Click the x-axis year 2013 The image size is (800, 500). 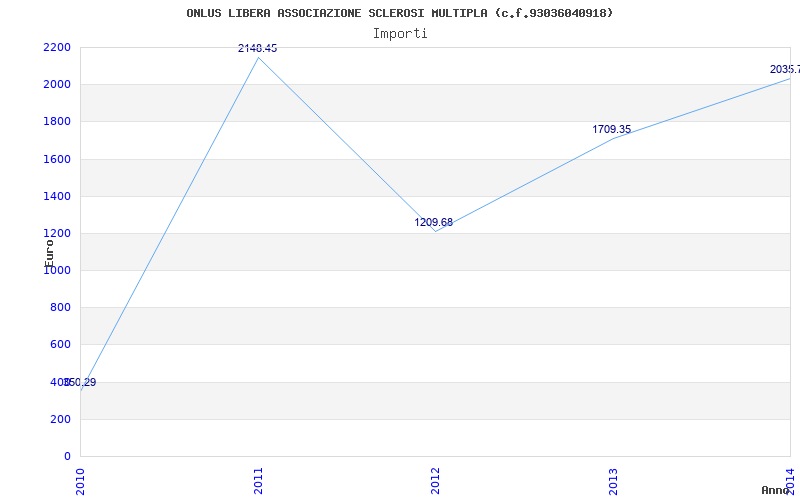tap(613, 481)
